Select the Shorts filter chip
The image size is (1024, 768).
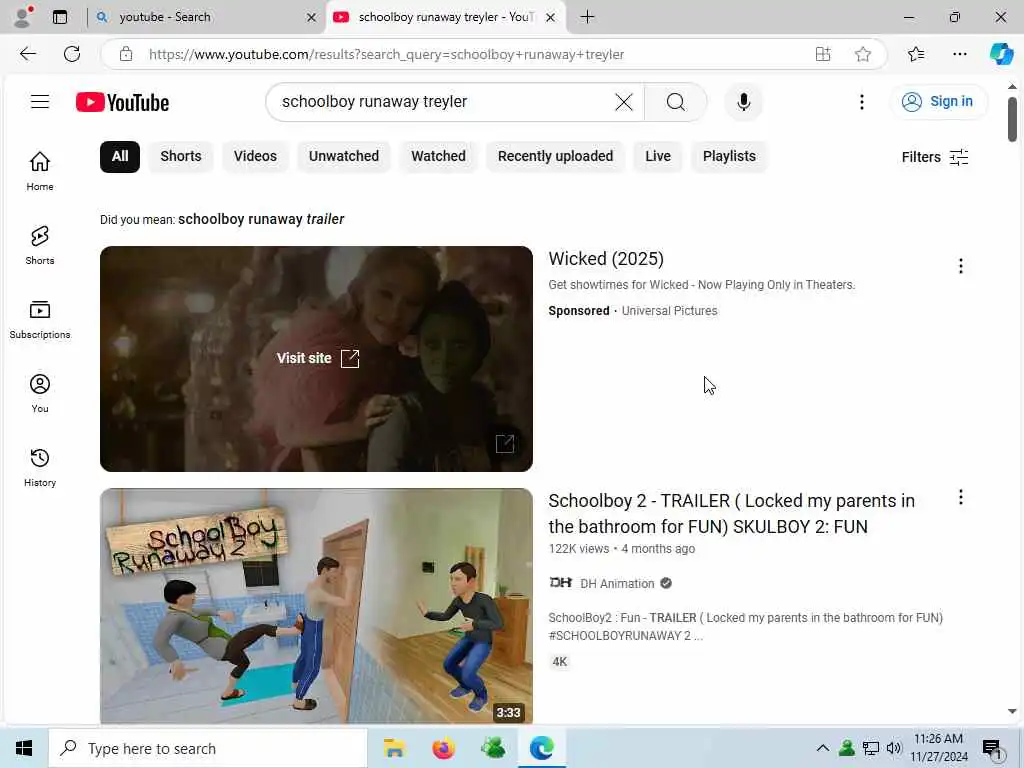coord(181,157)
